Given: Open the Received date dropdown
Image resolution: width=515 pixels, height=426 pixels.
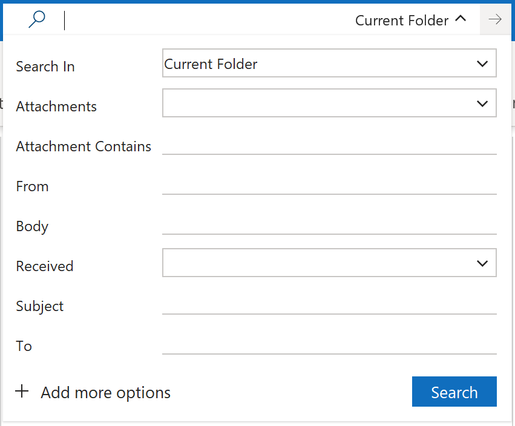Looking at the screenshot, I should click(x=329, y=263).
